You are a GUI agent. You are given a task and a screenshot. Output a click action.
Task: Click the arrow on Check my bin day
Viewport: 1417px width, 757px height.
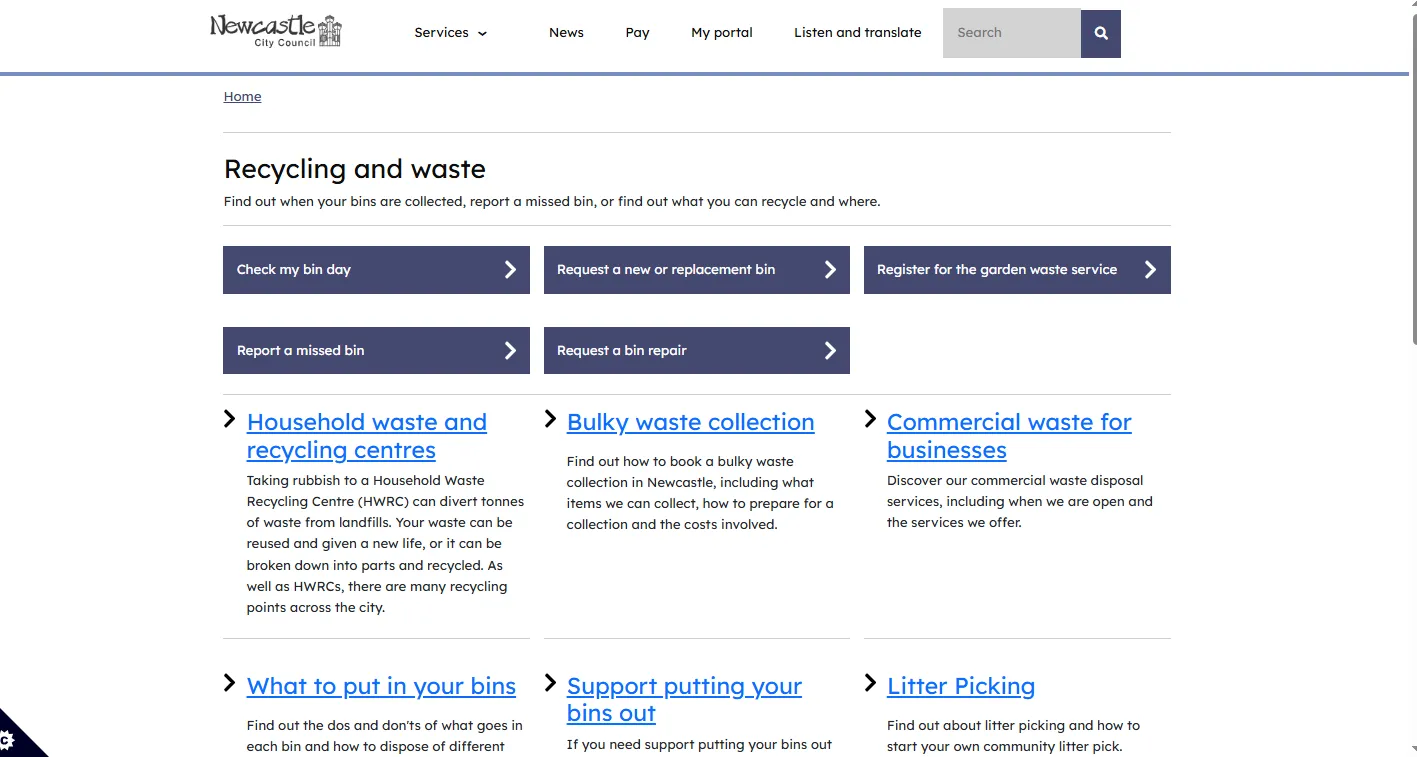[x=510, y=270]
